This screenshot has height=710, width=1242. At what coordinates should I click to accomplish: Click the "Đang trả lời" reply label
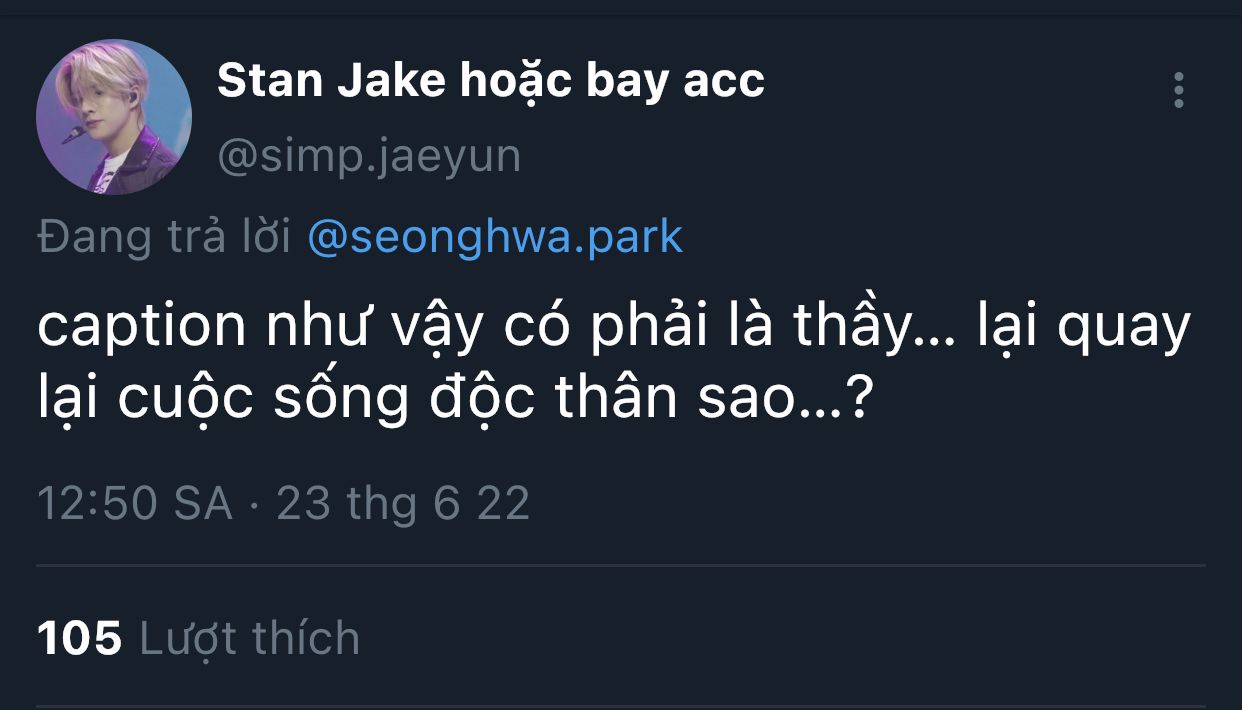pos(164,237)
